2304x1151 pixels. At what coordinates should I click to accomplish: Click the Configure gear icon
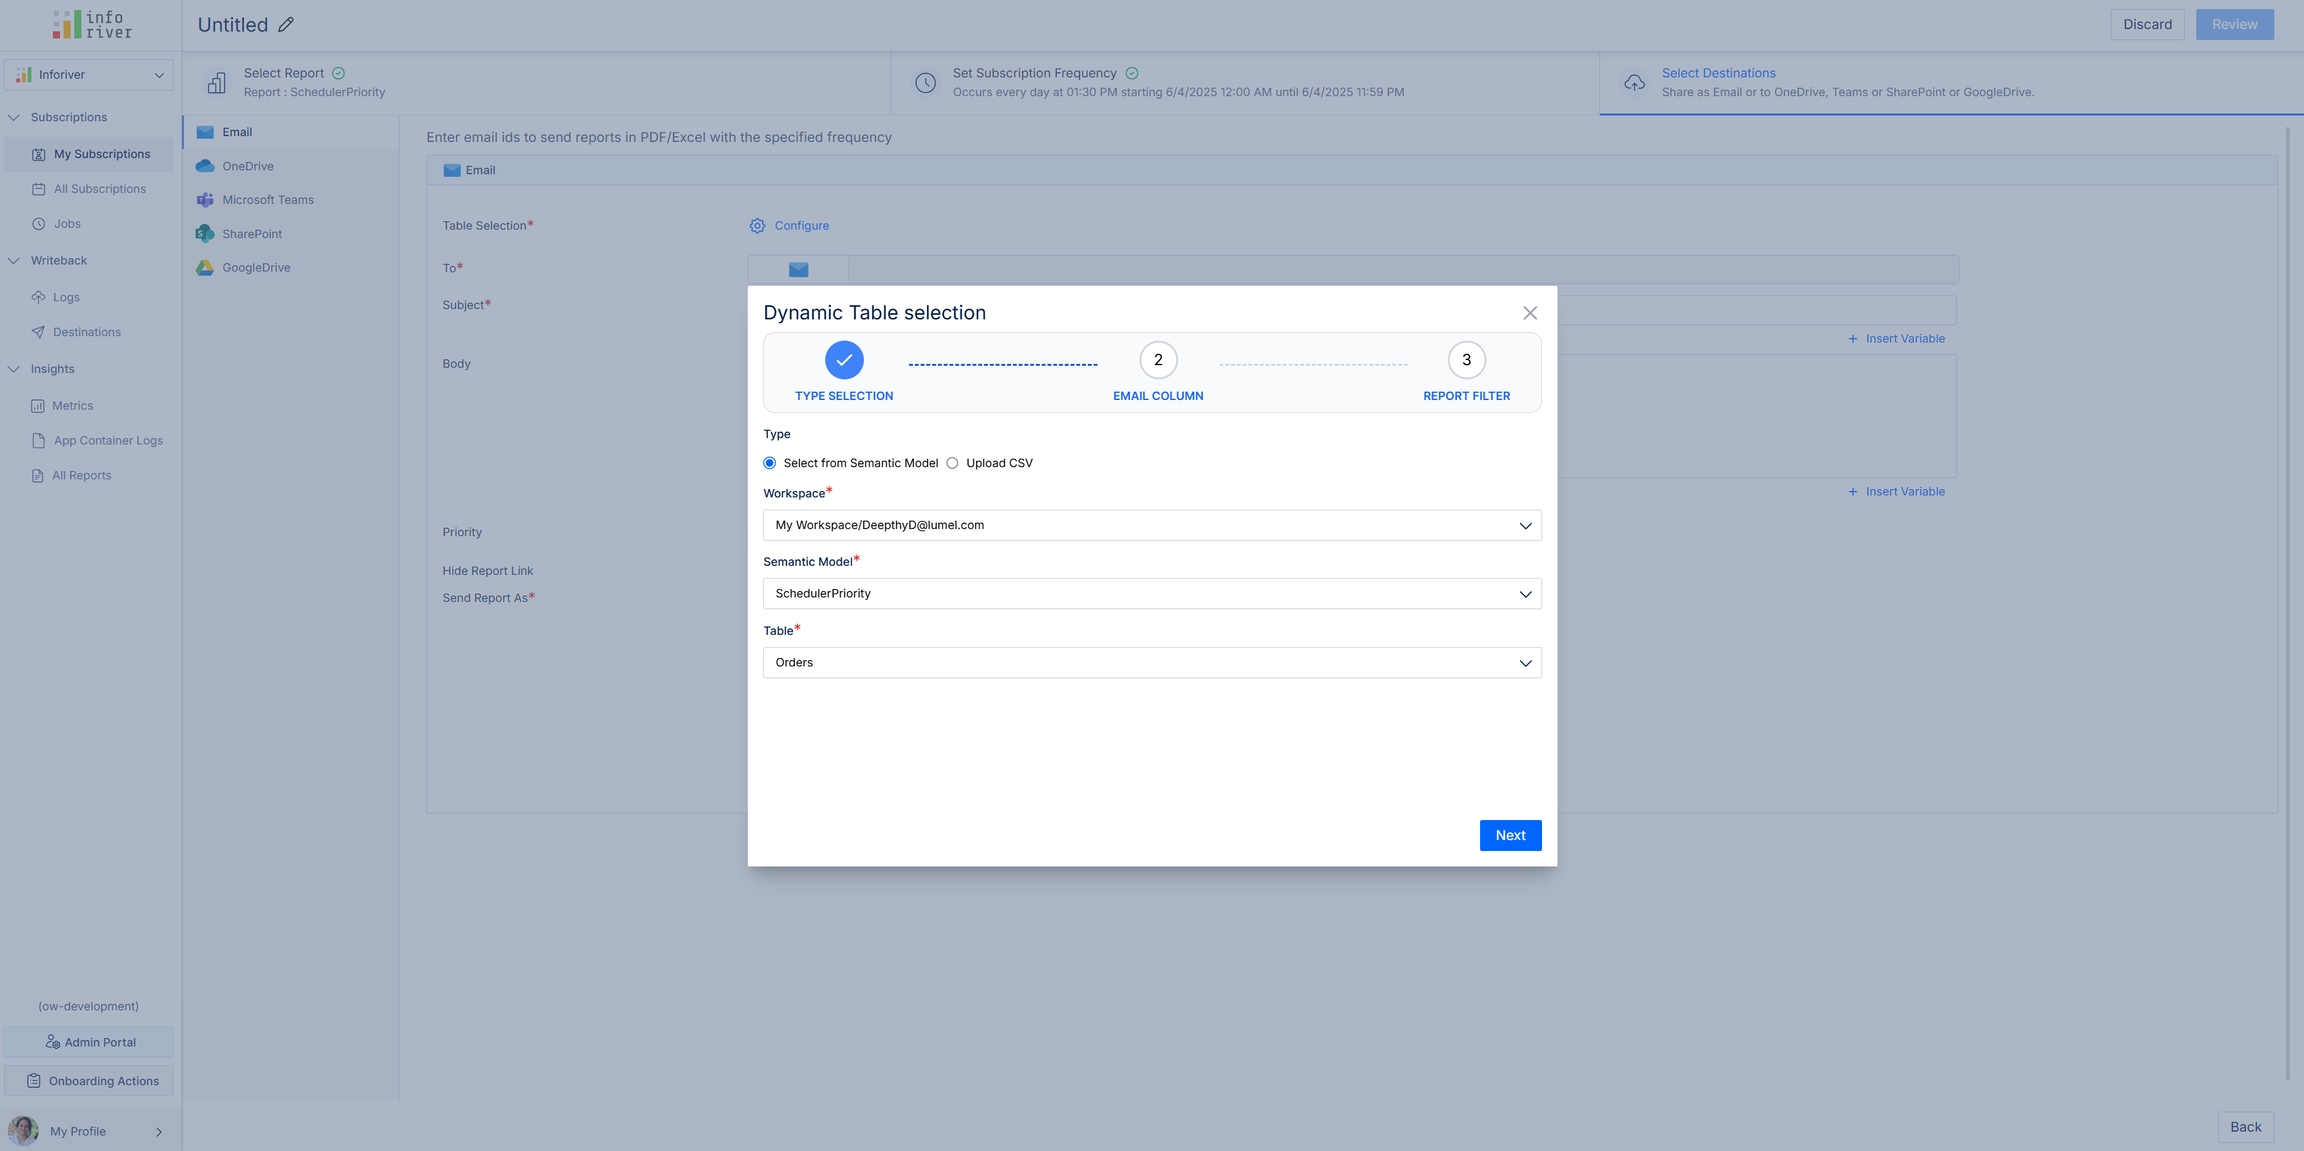point(757,226)
